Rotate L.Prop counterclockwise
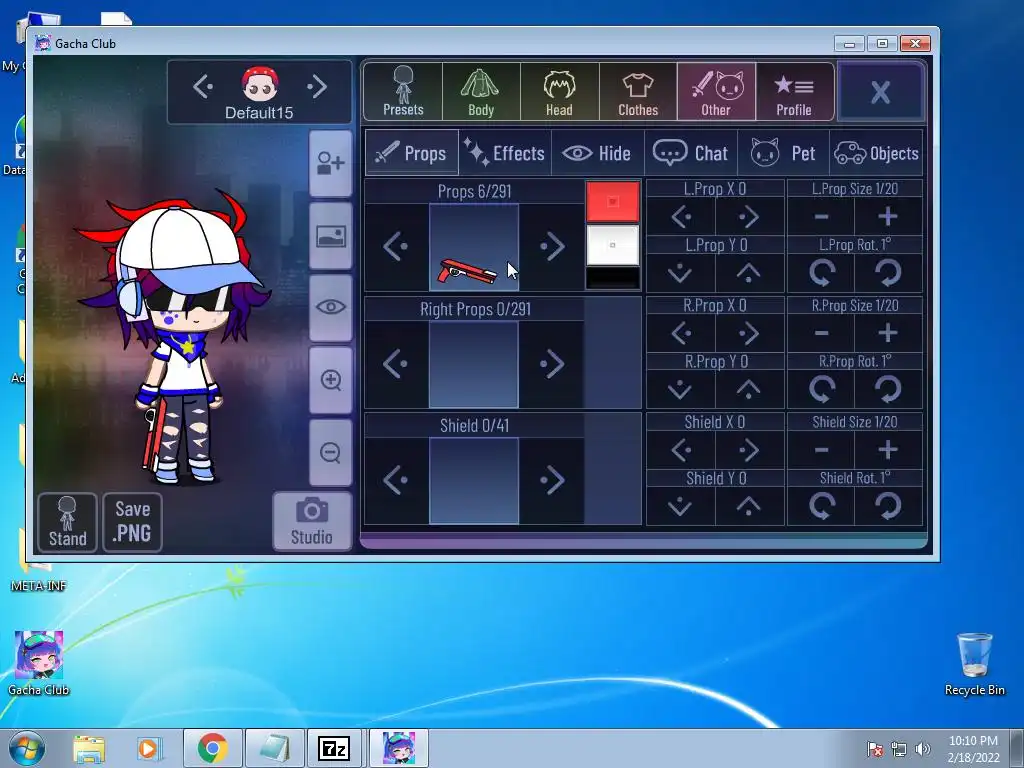This screenshot has height=768, width=1024. click(822, 273)
